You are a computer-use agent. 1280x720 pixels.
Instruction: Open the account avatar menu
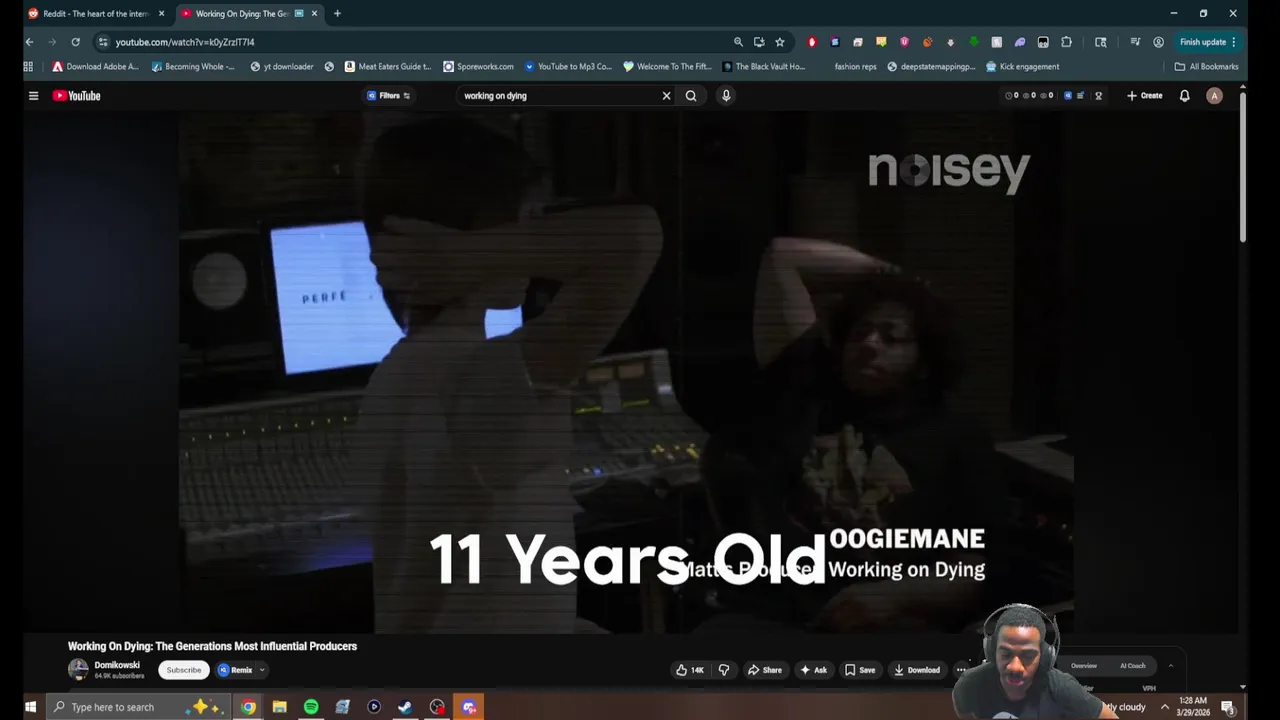click(x=1214, y=96)
